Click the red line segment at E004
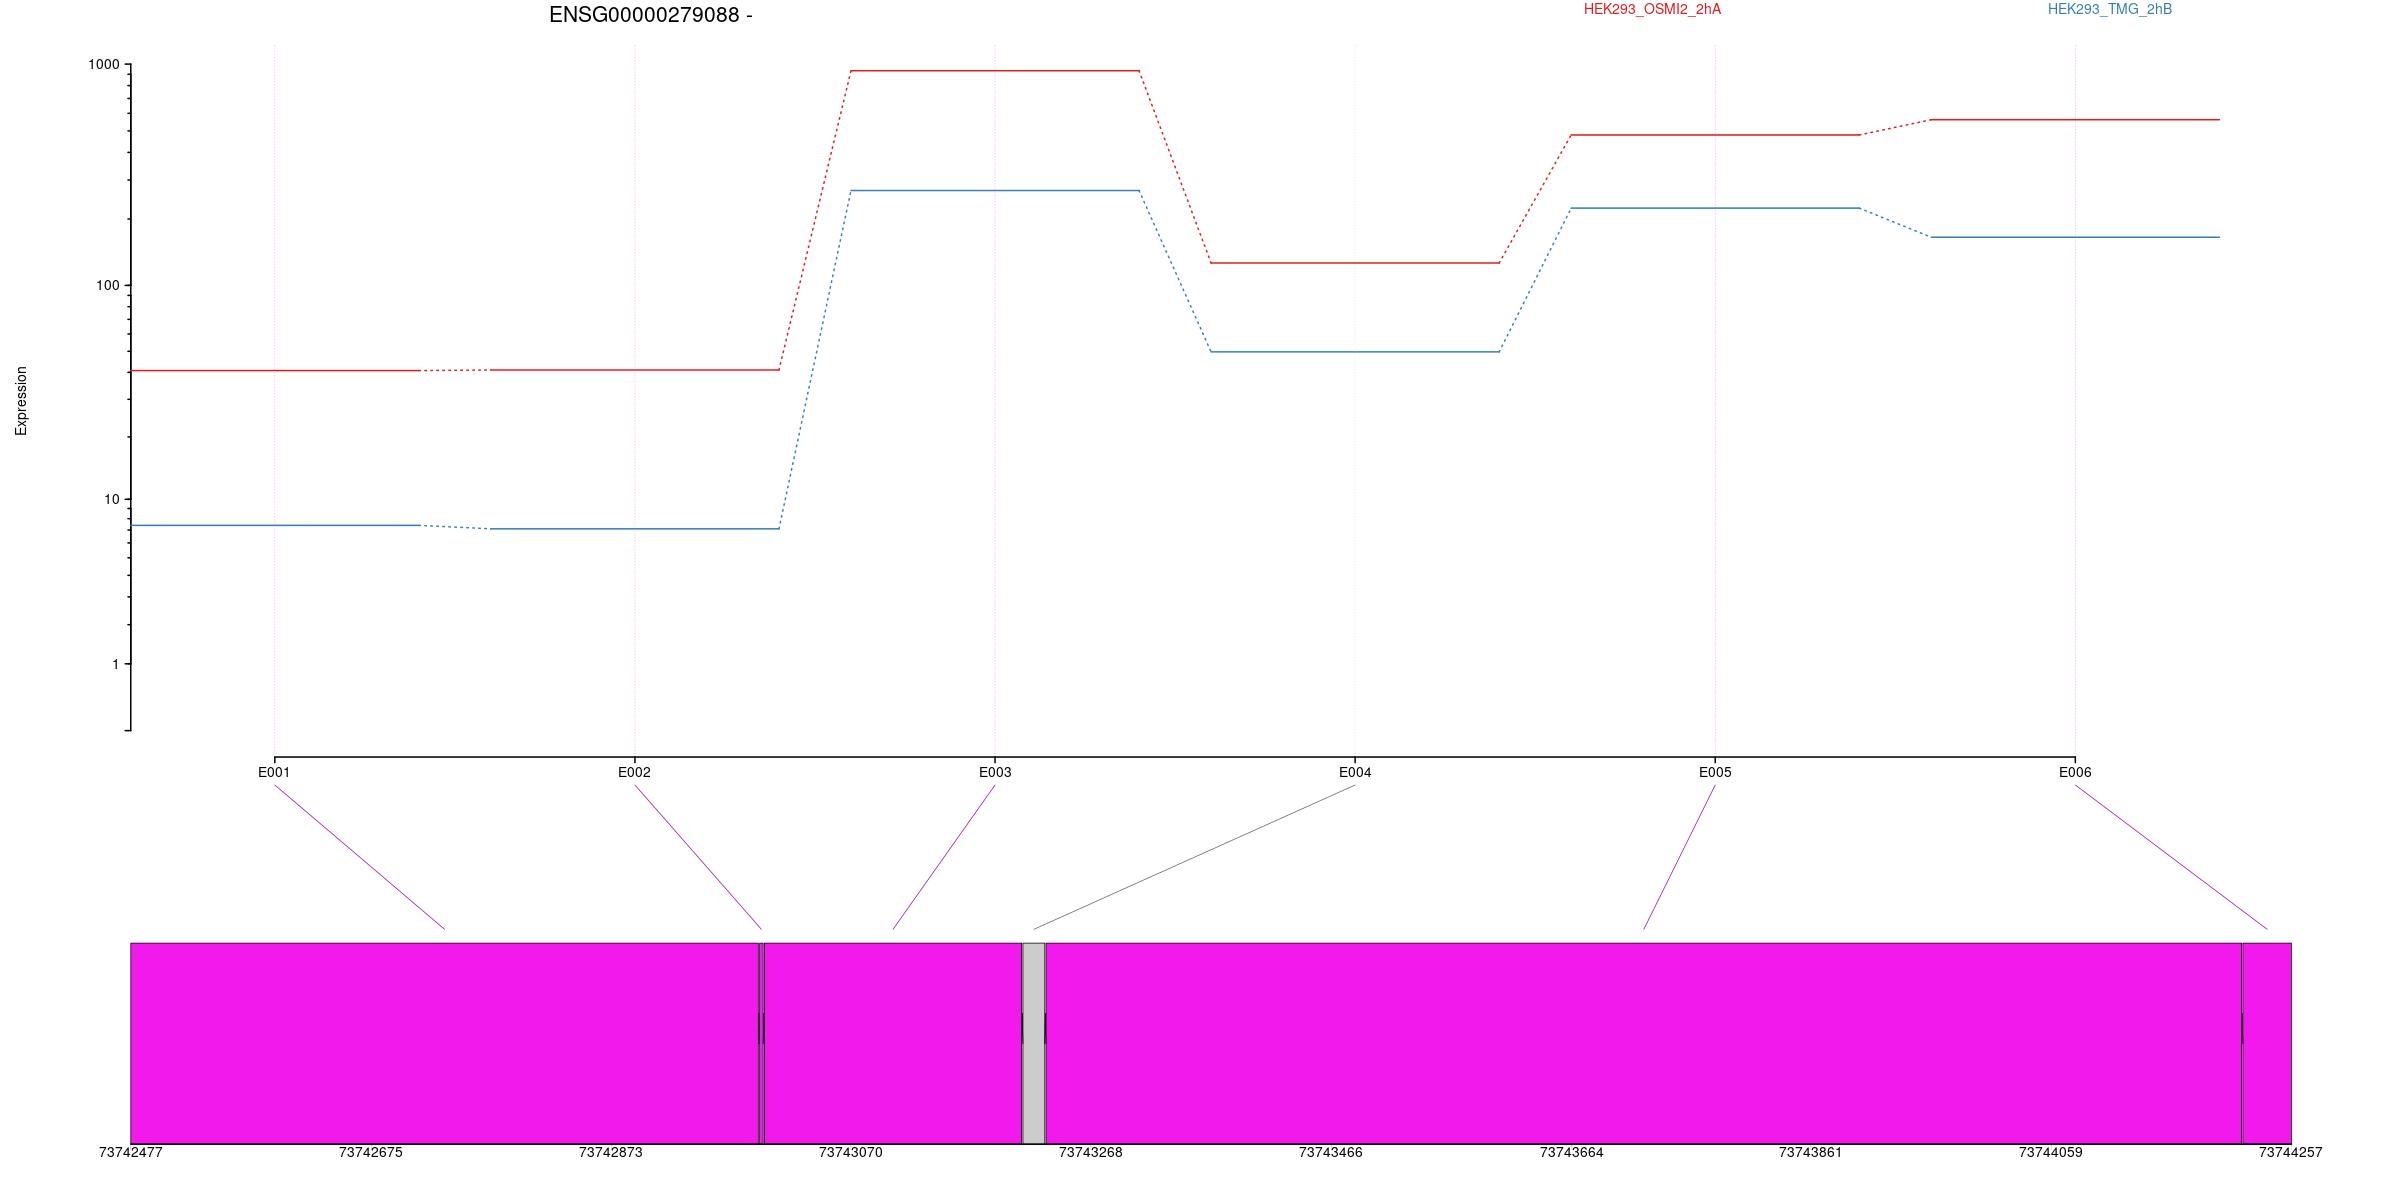This screenshot has height=1200, width=2400. point(1355,263)
